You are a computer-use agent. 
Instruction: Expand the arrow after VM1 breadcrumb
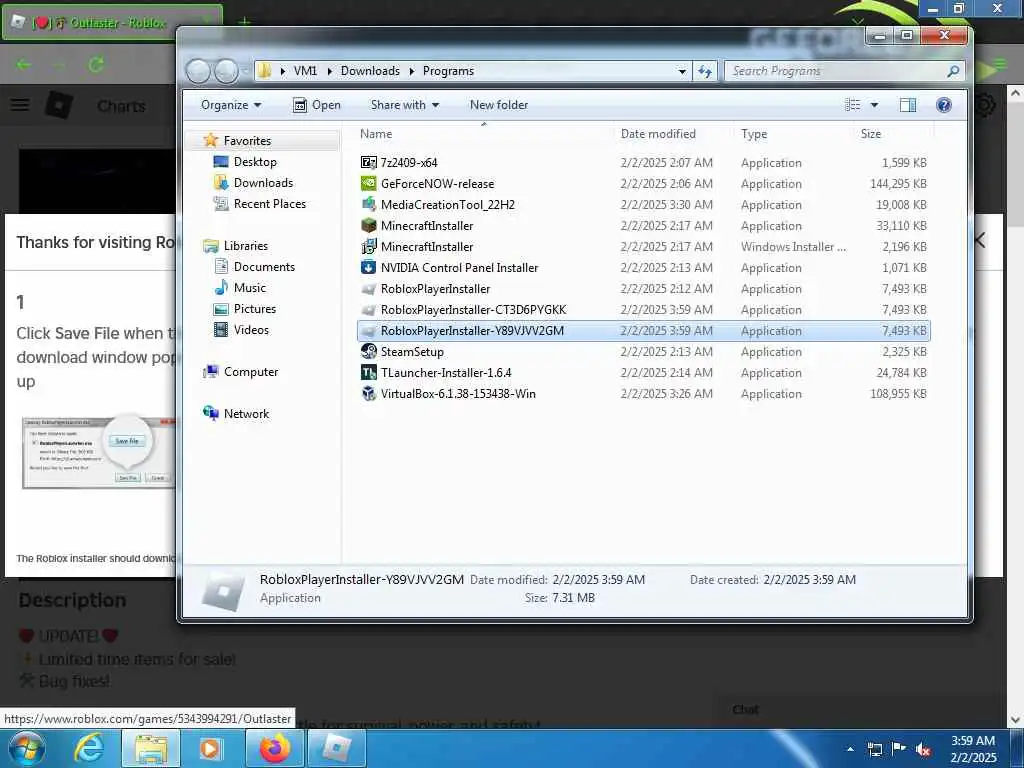[x=329, y=71]
